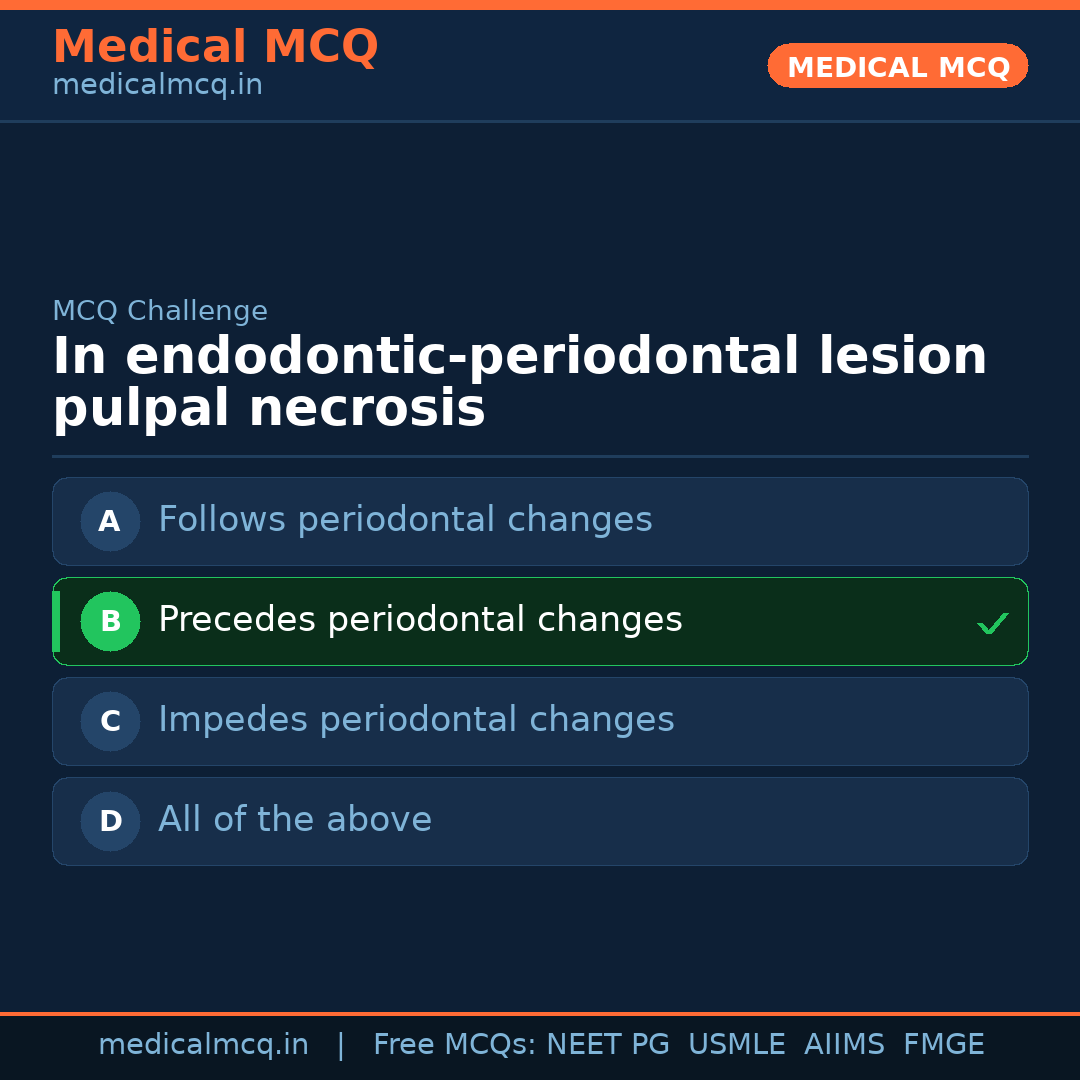Click the letter A circle badge
This screenshot has height=1080, width=1080.
click(110, 521)
